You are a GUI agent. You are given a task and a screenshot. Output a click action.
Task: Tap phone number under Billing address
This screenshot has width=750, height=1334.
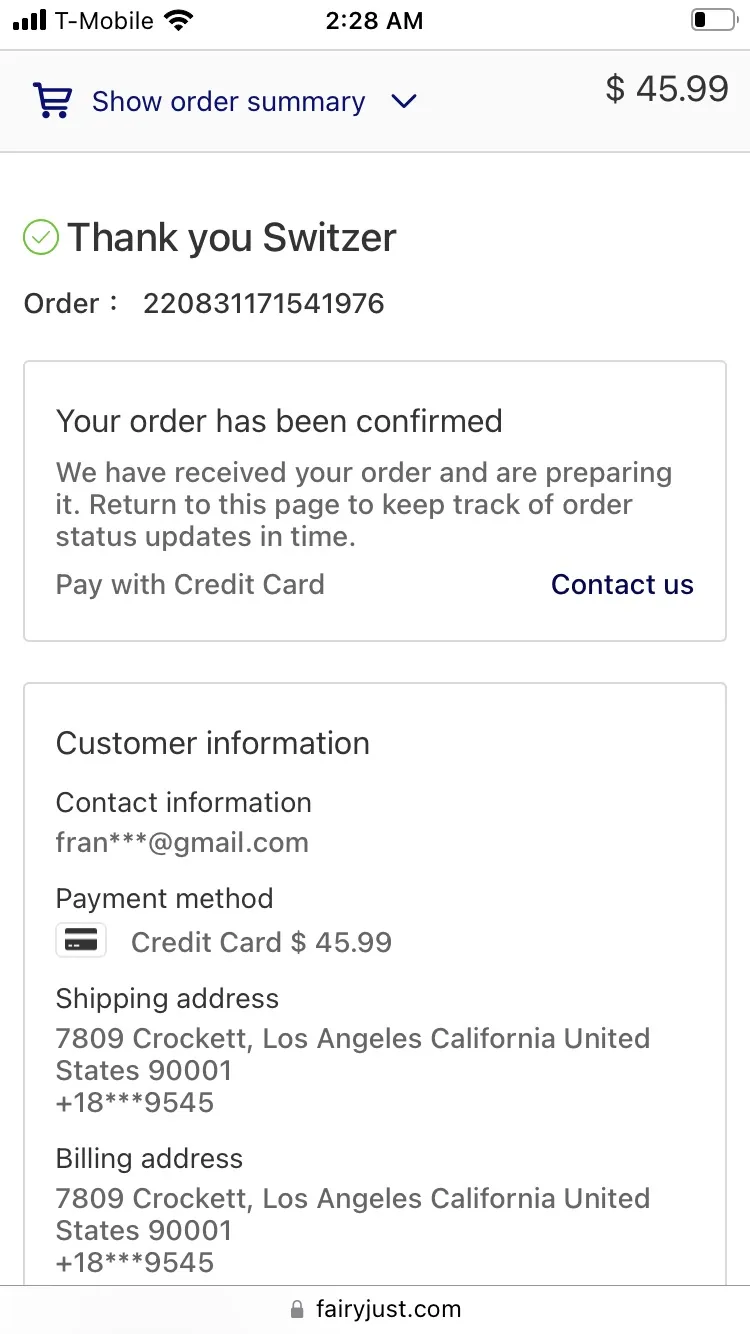(135, 1263)
